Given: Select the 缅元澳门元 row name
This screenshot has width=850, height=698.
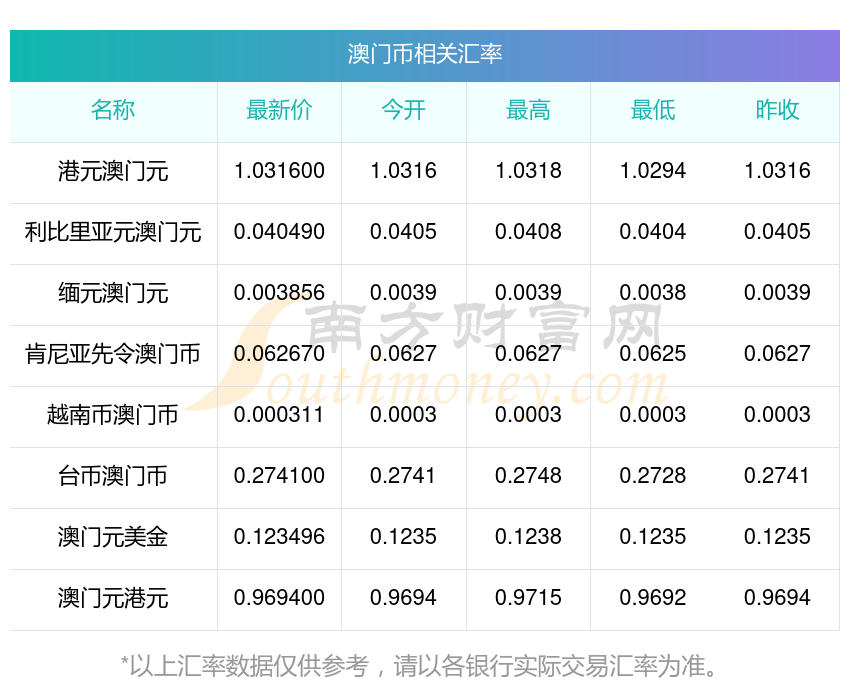Looking at the screenshot, I should (113, 293).
